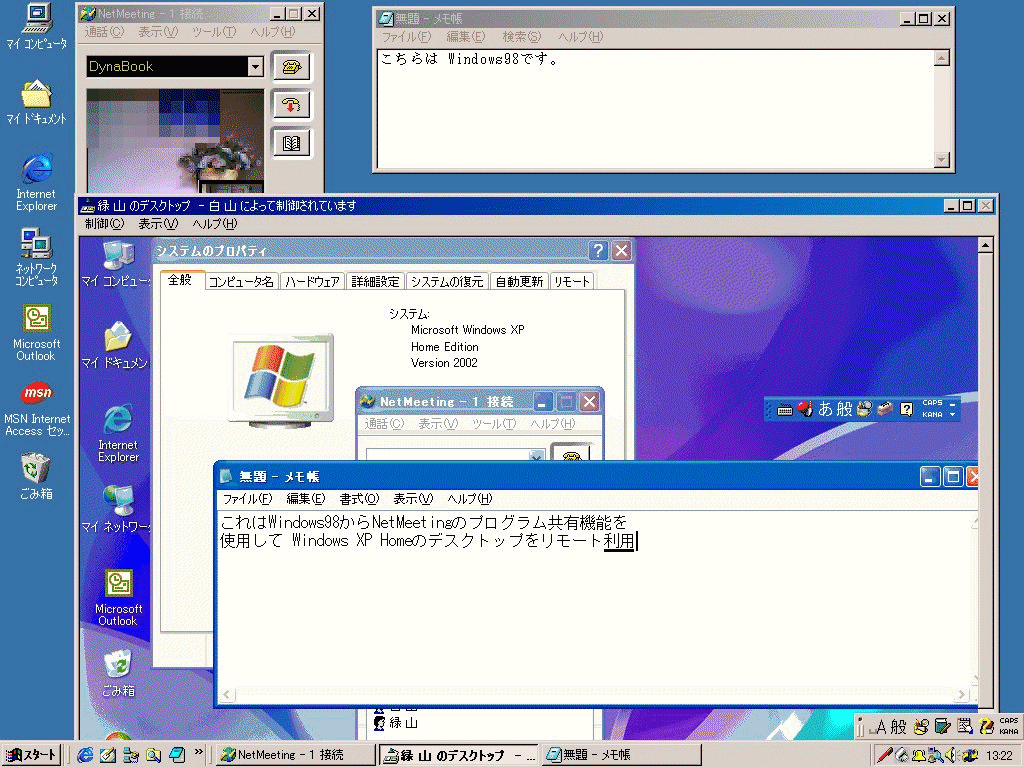Click Microsoft Outlook icon on the remote XP desktop
This screenshot has height=768, width=1024.
coord(118,598)
